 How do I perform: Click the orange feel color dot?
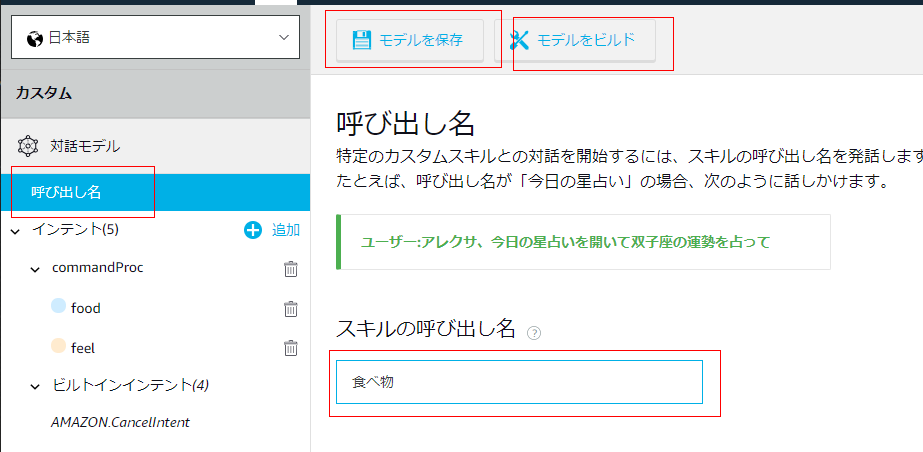58,345
